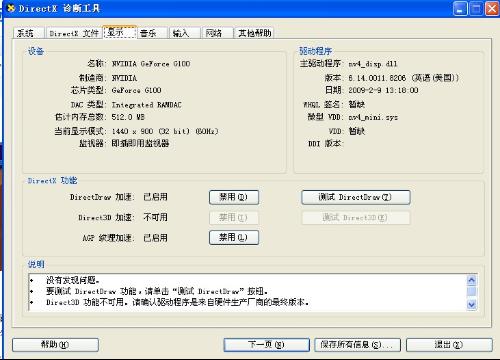Go to next page with 下一页(N)
The width and height of the screenshot is (500, 360).
[x=266, y=345]
